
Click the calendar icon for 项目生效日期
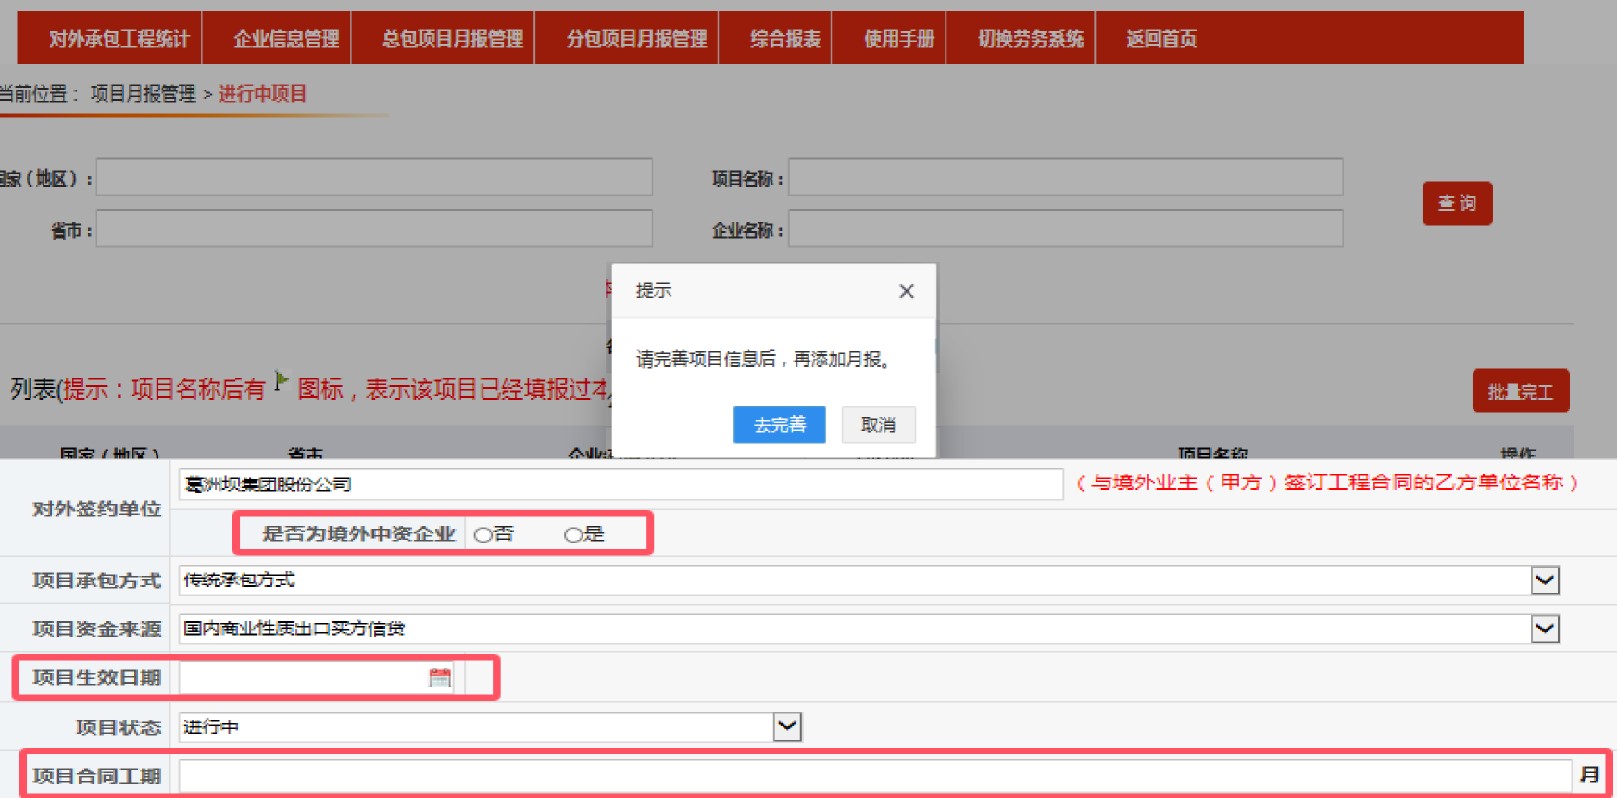pyautogui.click(x=439, y=678)
